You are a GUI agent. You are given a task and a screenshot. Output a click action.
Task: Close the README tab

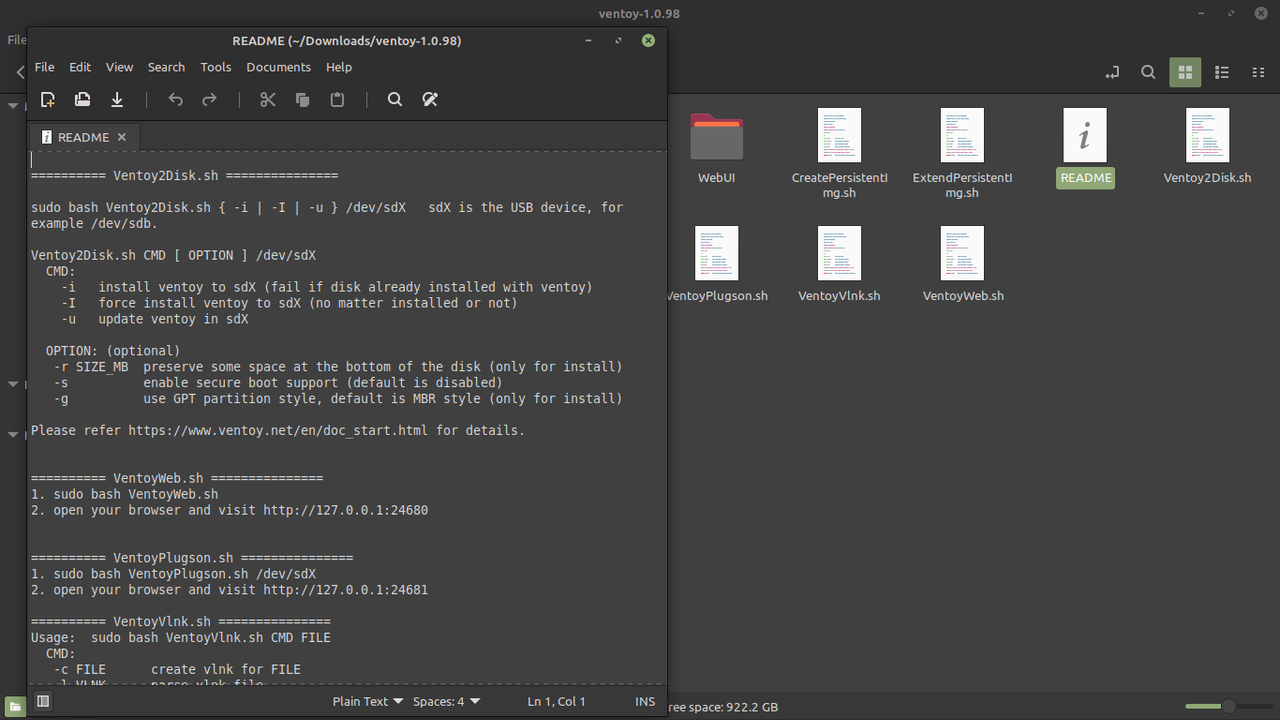click(x=122, y=137)
